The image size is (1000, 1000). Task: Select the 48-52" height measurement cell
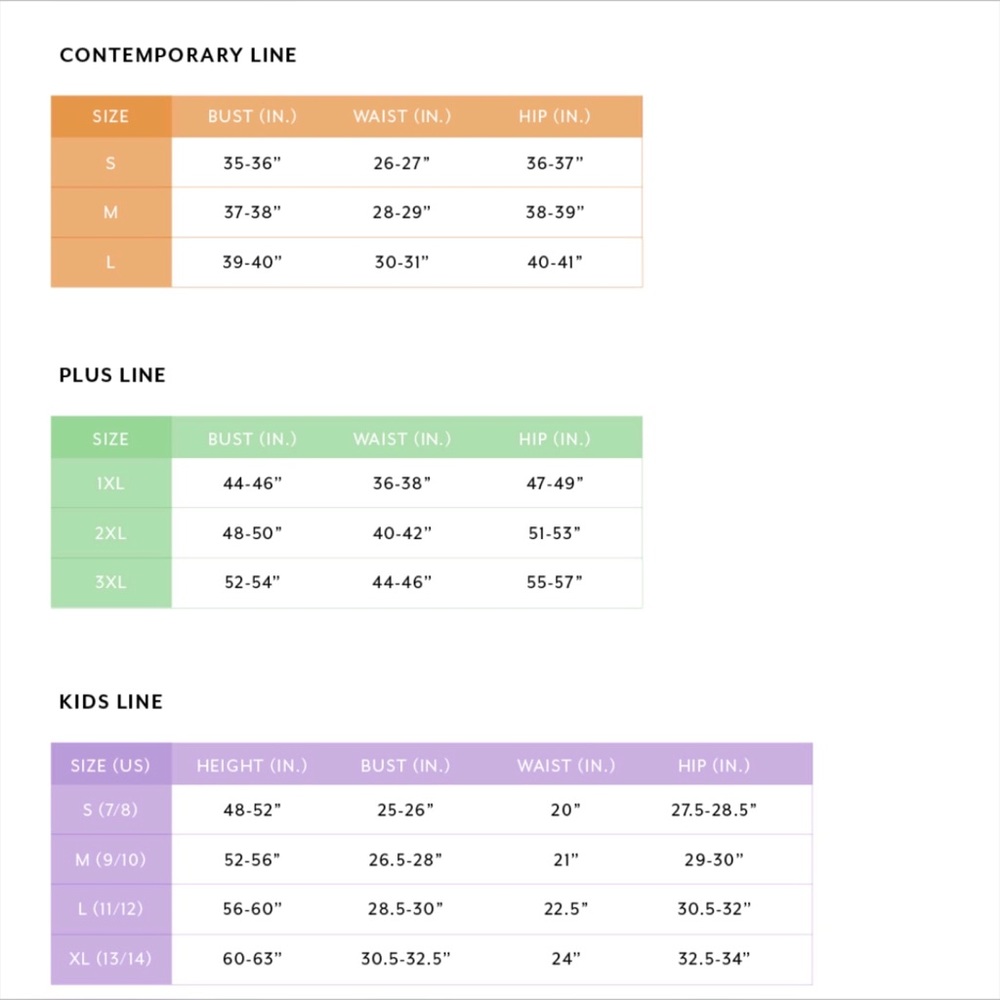tap(252, 809)
